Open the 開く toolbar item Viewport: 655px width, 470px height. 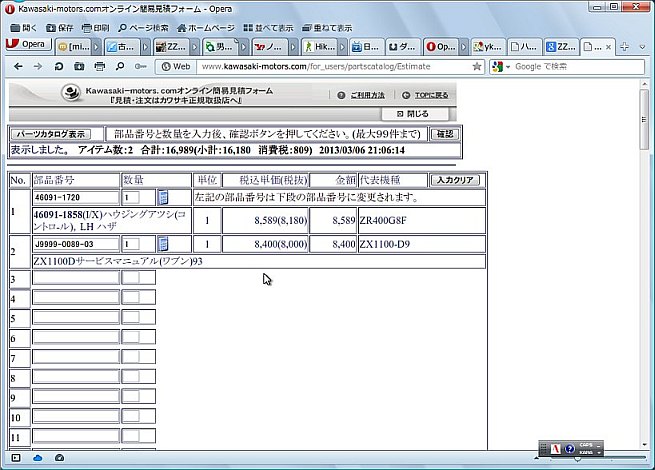[23, 28]
